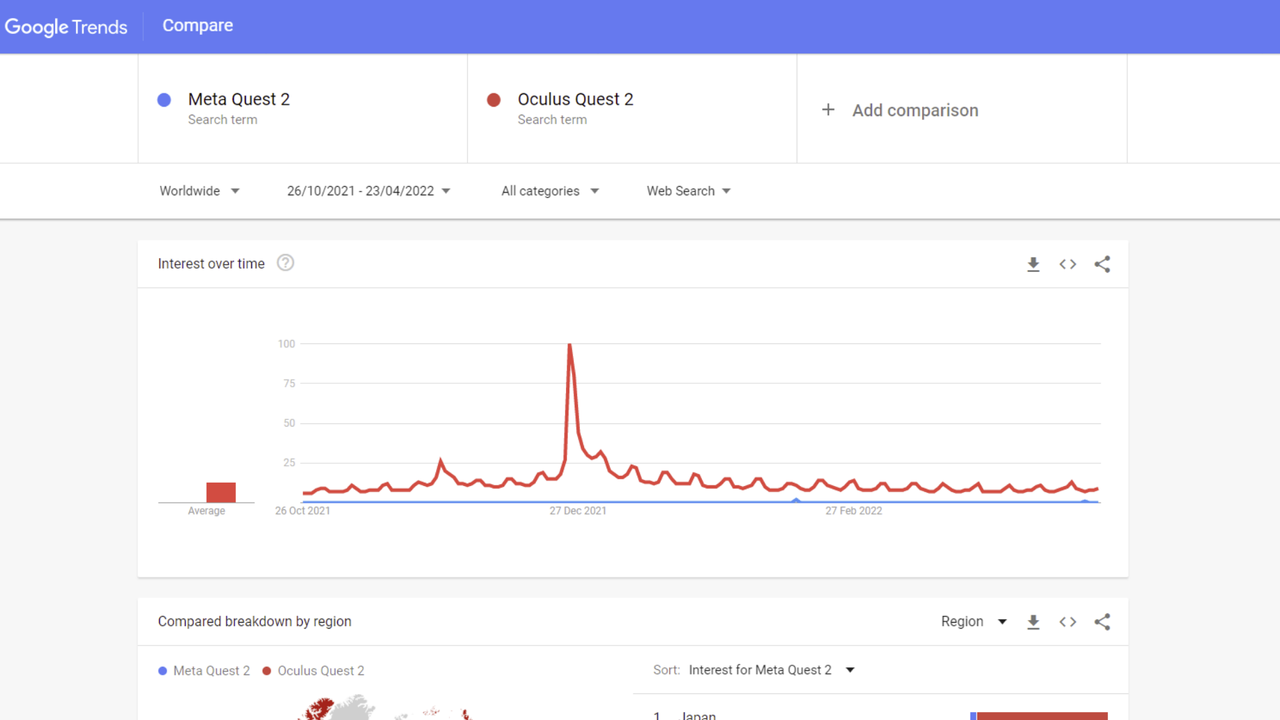
Task: Open the help icon for Interest over time
Action: (286, 263)
